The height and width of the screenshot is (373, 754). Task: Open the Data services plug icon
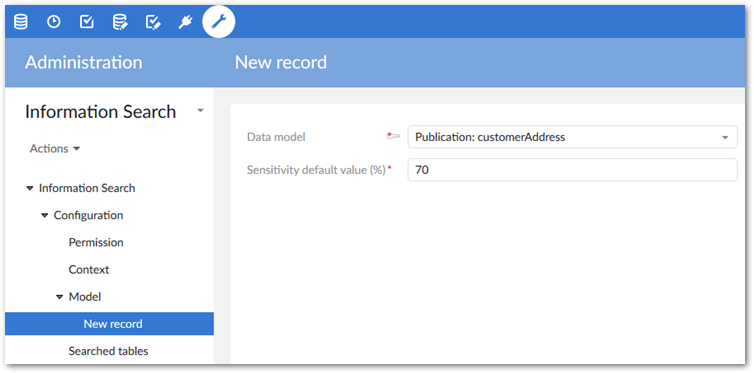(x=186, y=22)
